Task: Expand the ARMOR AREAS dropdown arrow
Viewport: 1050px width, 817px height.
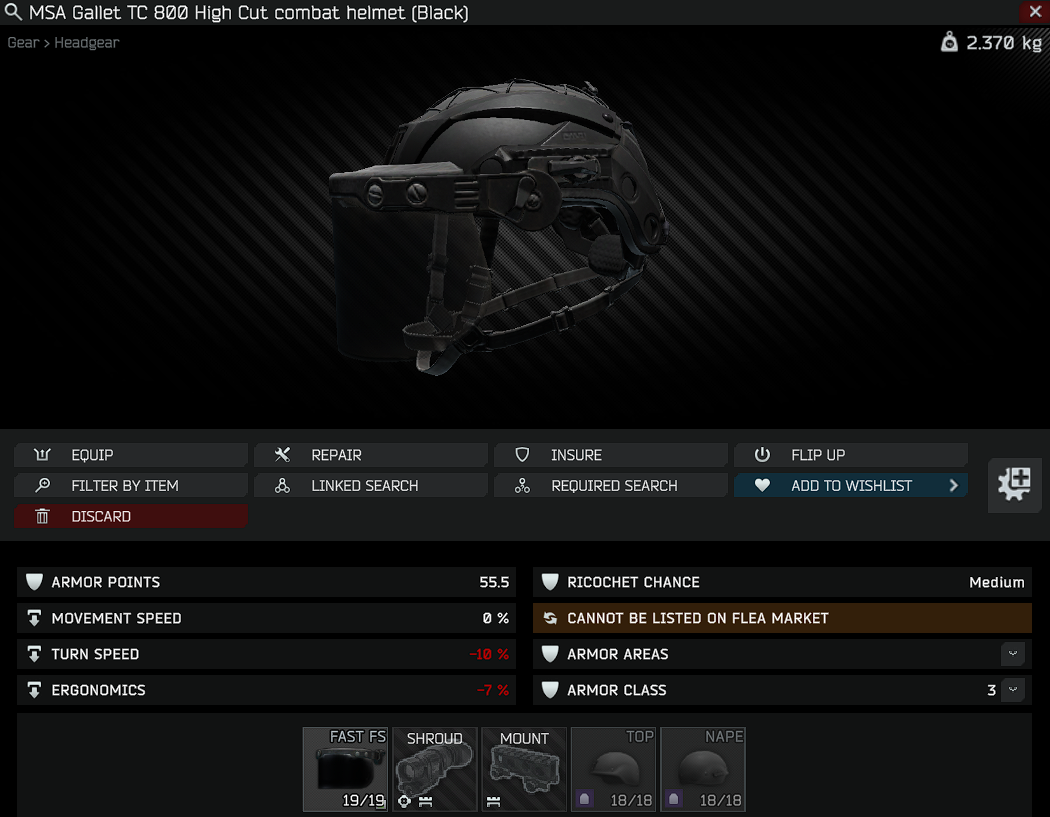Action: coord(1012,654)
